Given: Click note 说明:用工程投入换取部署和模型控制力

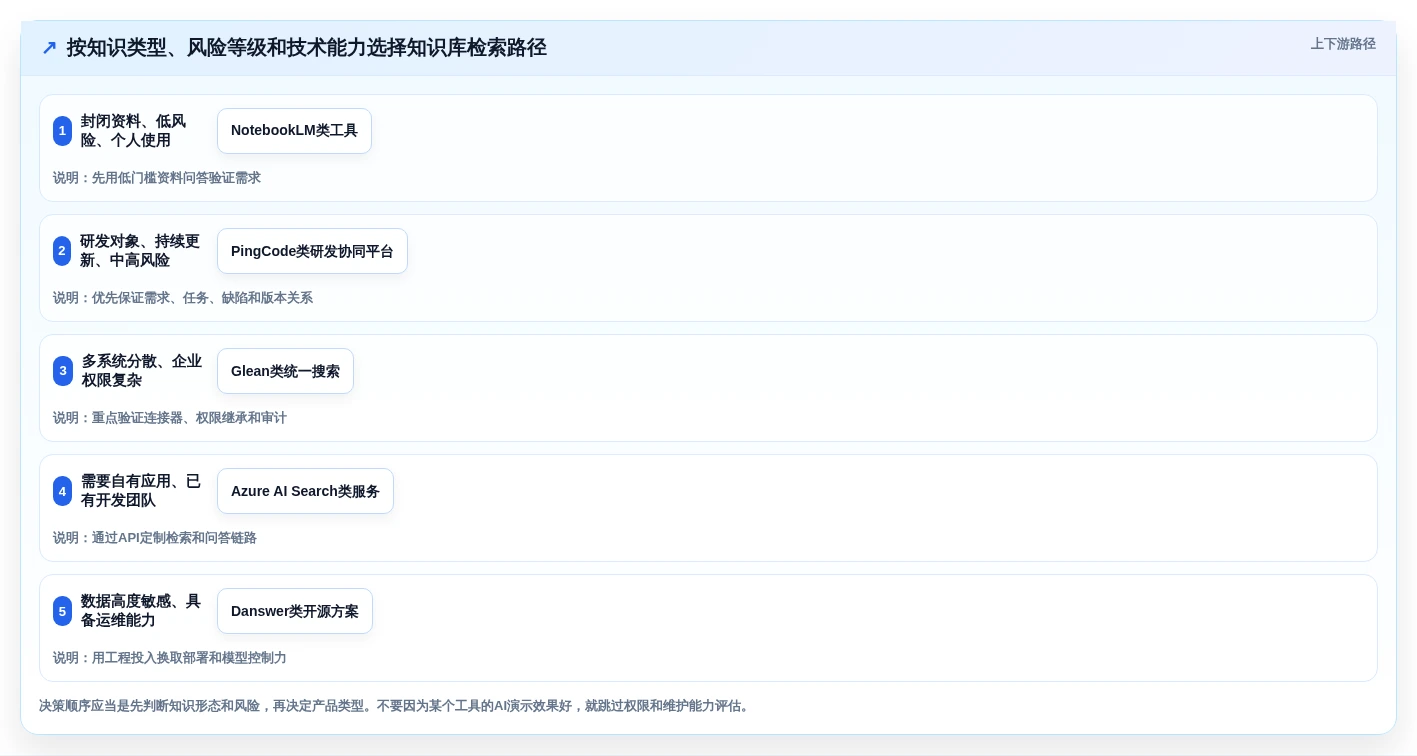Looking at the screenshot, I should coord(170,658).
